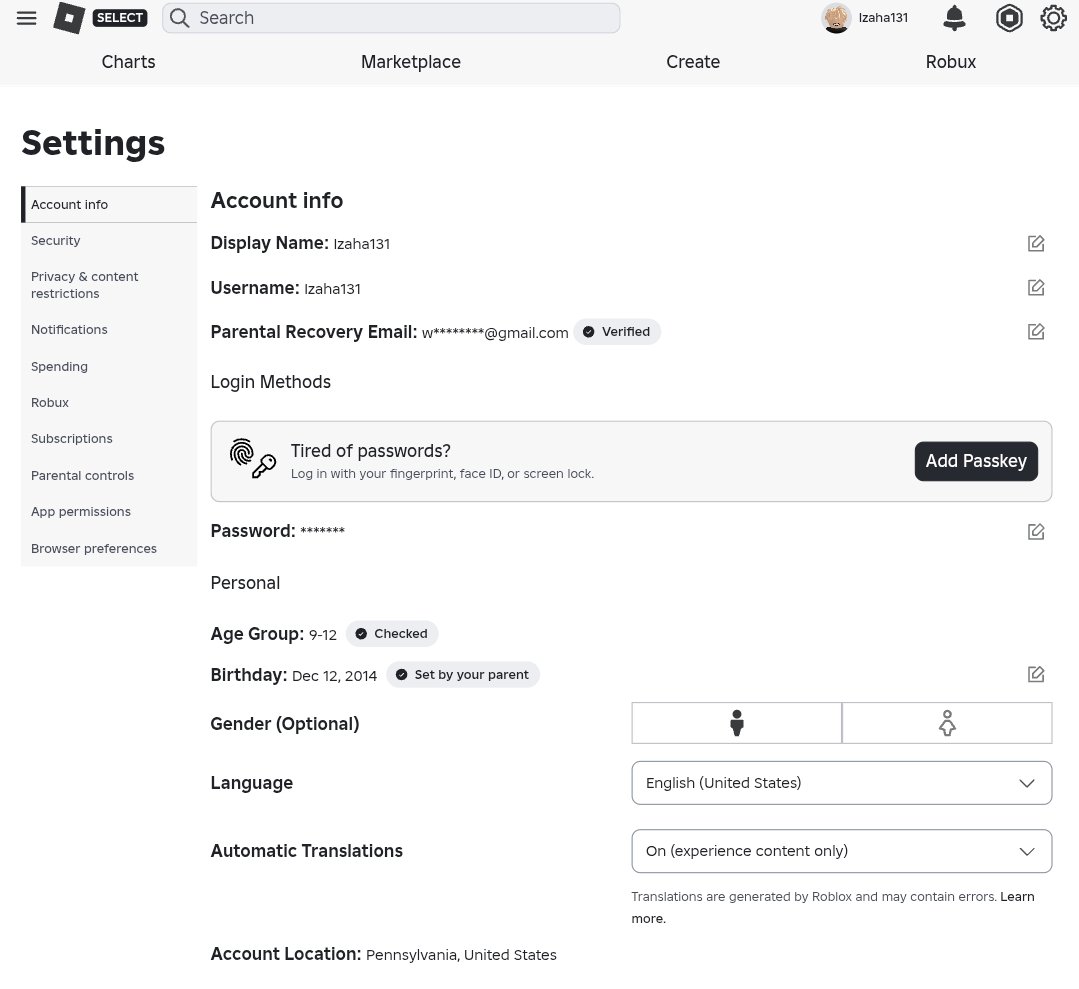The image size is (1079, 989).
Task: Click the Izaha131 profile name in header
Action: click(x=883, y=18)
